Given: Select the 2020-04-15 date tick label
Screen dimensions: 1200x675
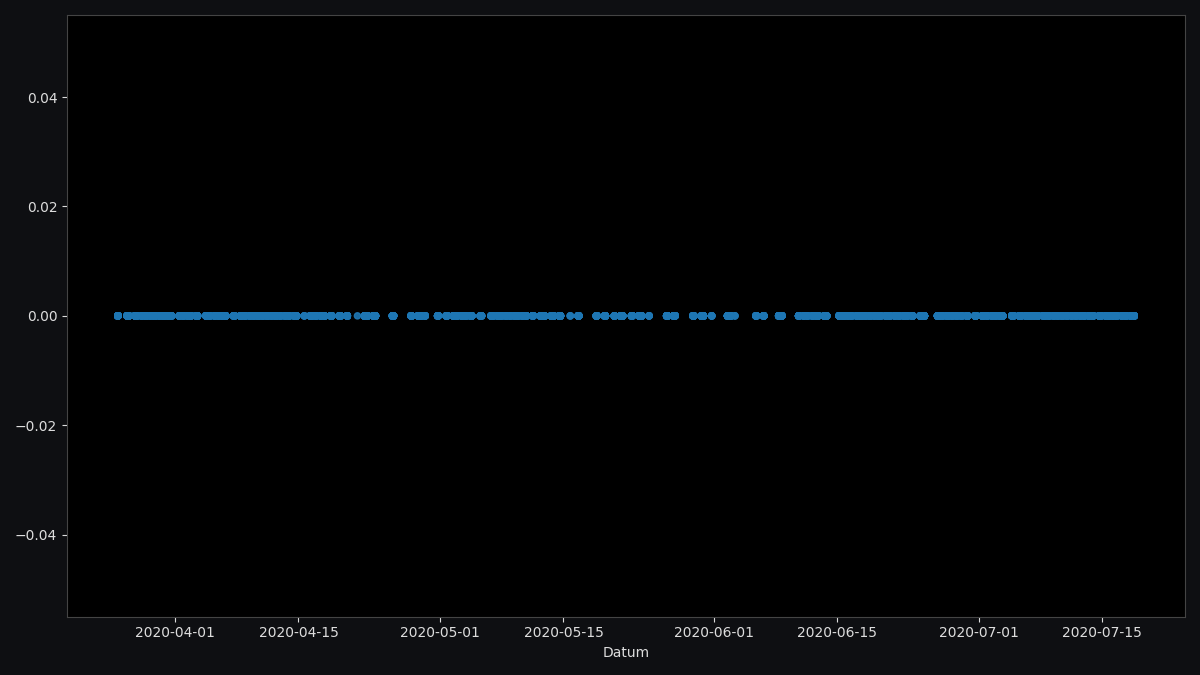Looking at the screenshot, I should tap(299, 632).
